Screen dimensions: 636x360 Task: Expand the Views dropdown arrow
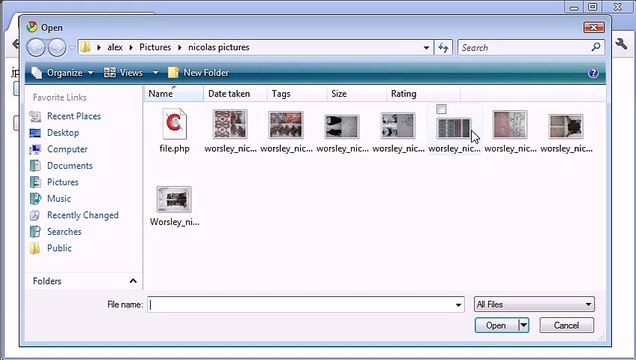[155, 73]
